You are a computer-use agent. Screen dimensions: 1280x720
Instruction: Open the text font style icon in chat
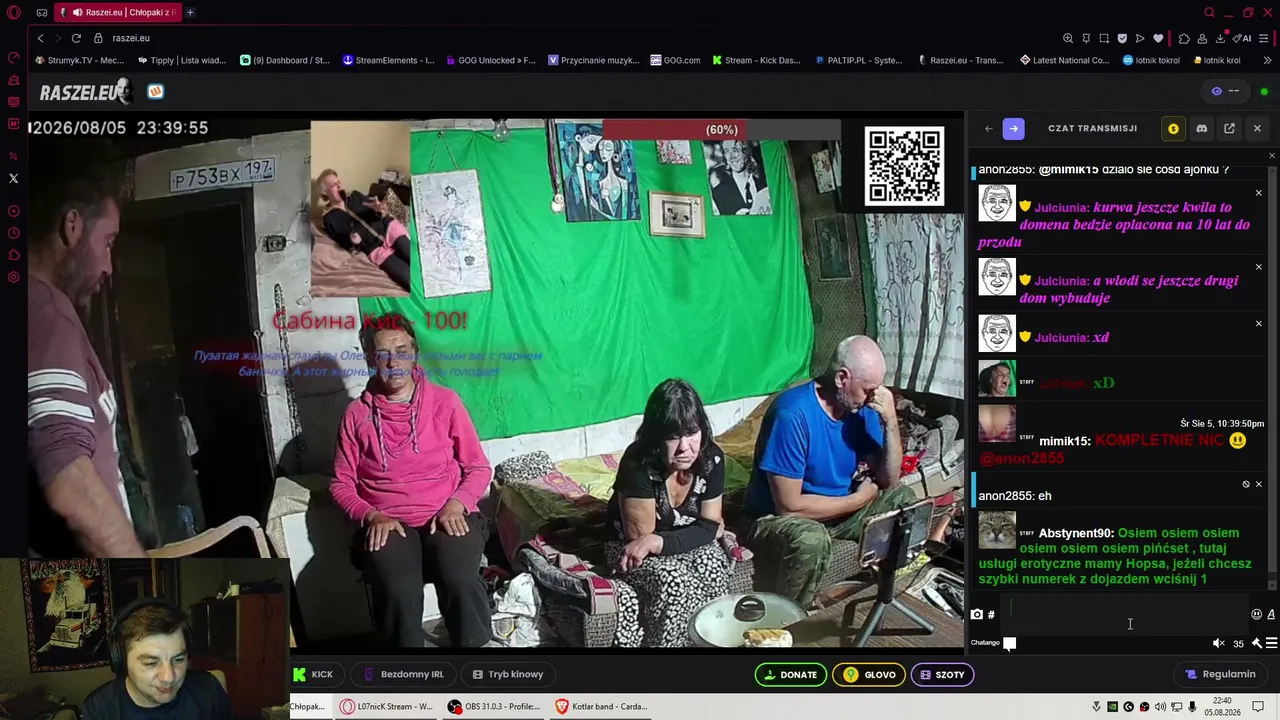[x=1271, y=614]
